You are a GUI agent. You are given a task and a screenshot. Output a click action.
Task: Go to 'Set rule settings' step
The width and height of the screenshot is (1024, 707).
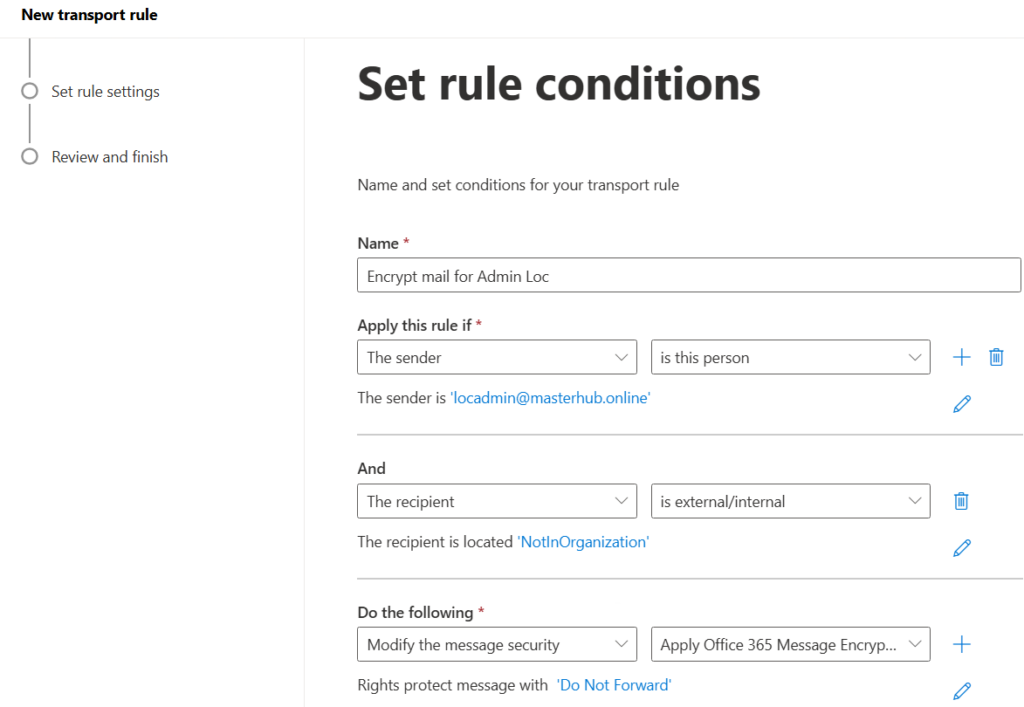click(x=105, y=92)
